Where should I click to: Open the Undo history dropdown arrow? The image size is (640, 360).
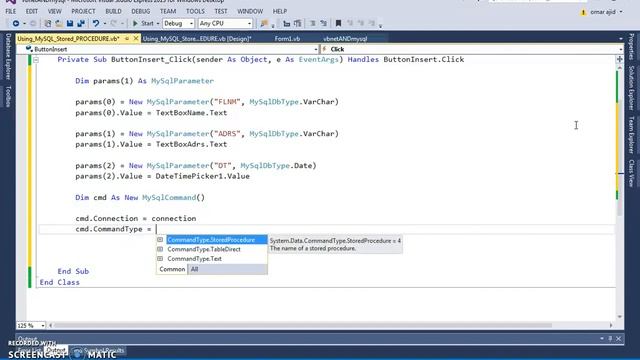pyautogui.click(x=104, y=24)
